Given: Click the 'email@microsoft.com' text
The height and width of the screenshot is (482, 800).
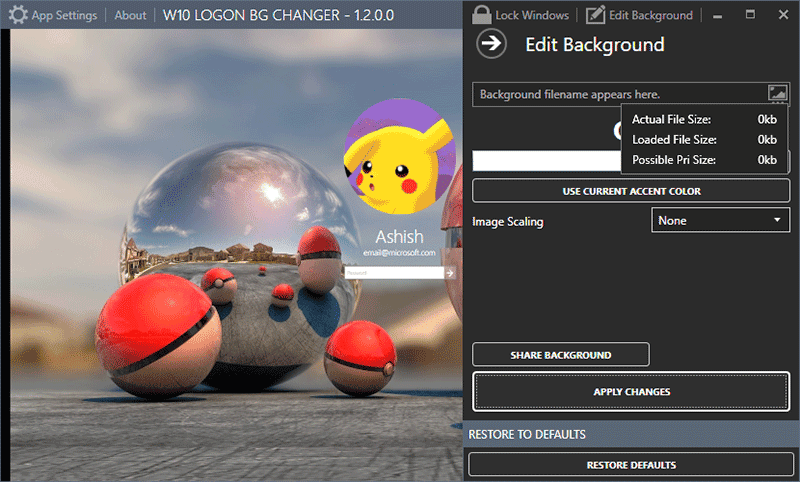Looking at the screenshot, I should click(x=399, y=252).
